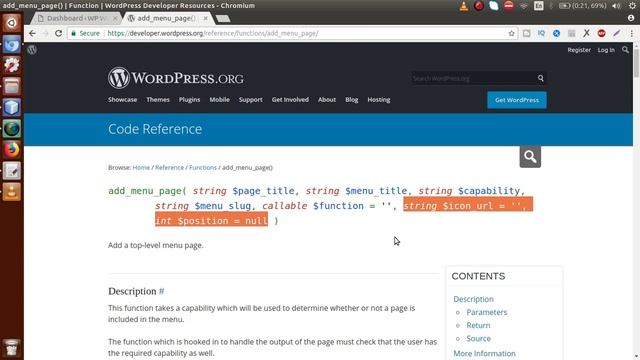This screenshot has height=360, width=640.
Task: Open the Chromium three-dot menu
Action: [631, 33]
